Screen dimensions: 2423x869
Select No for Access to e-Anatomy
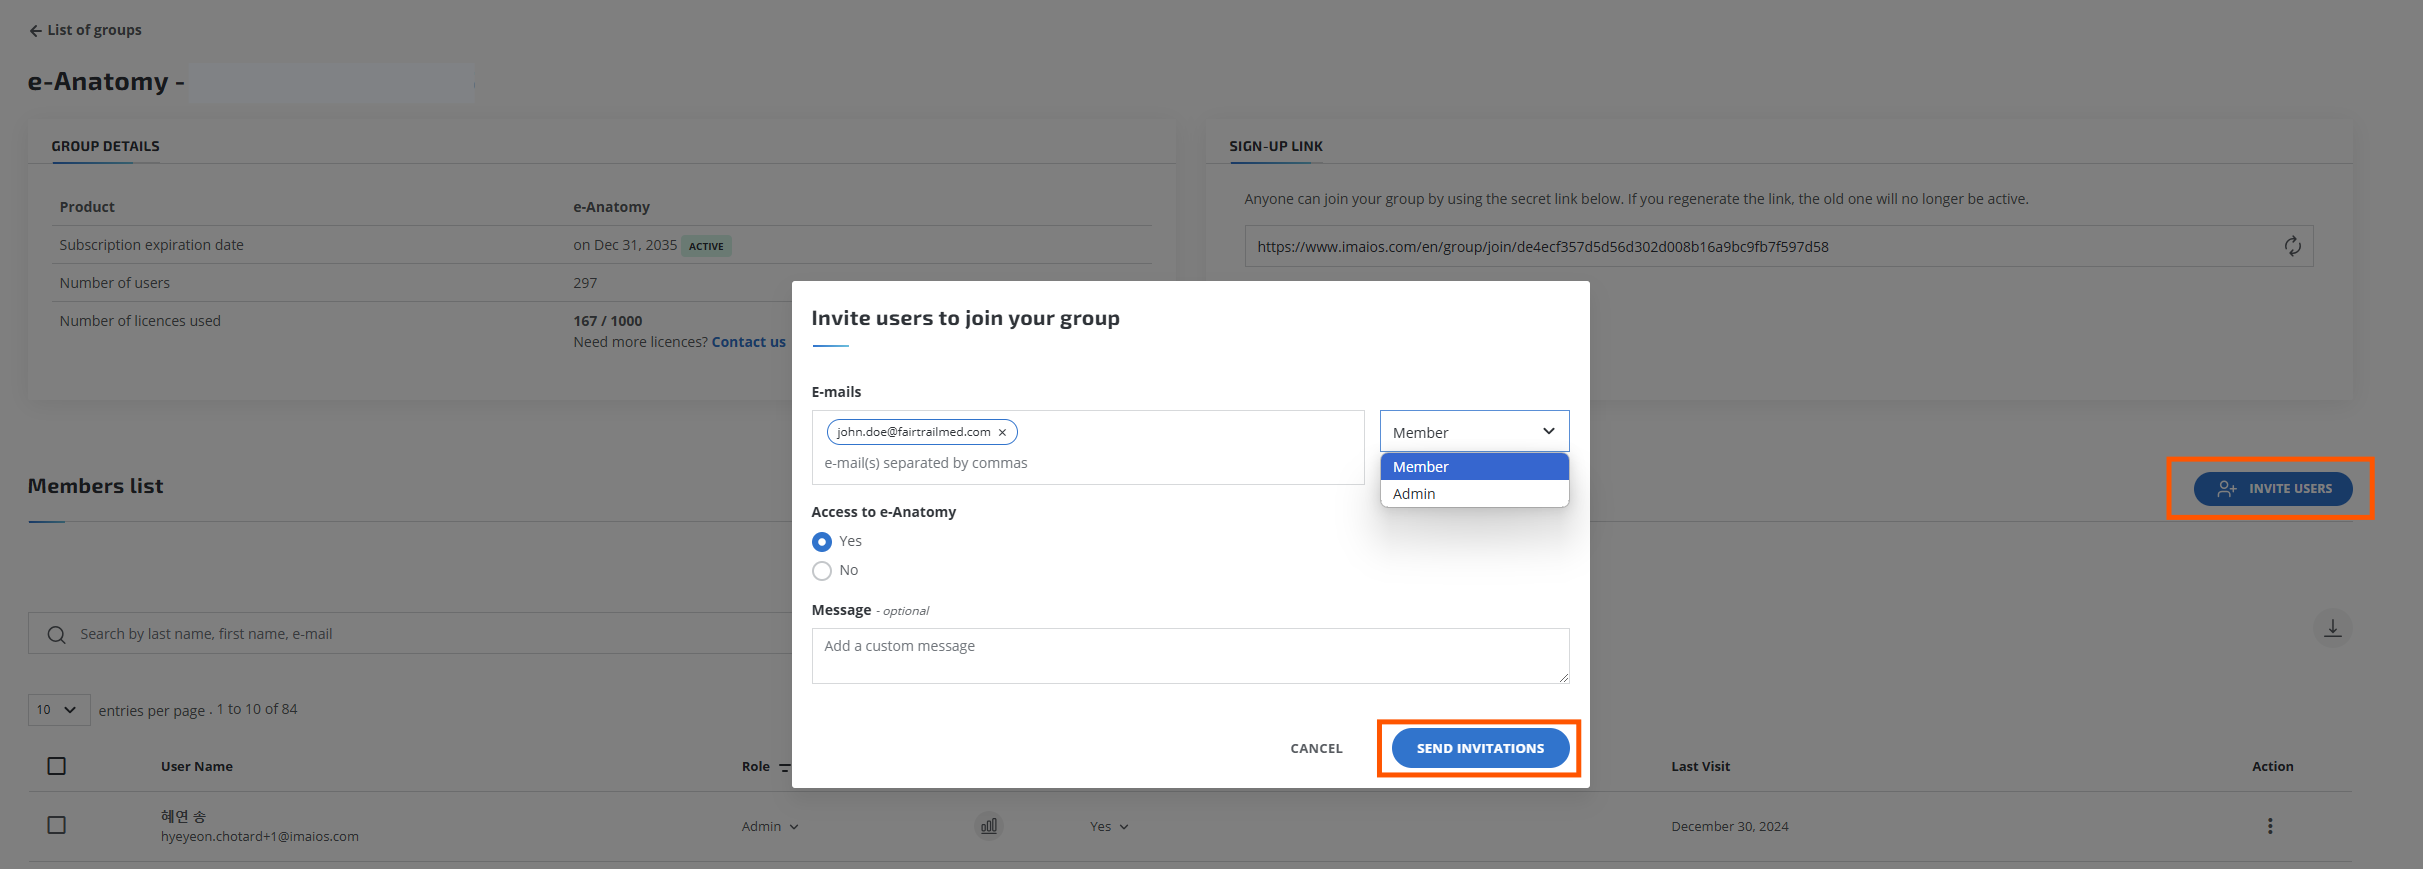point(822,571)
